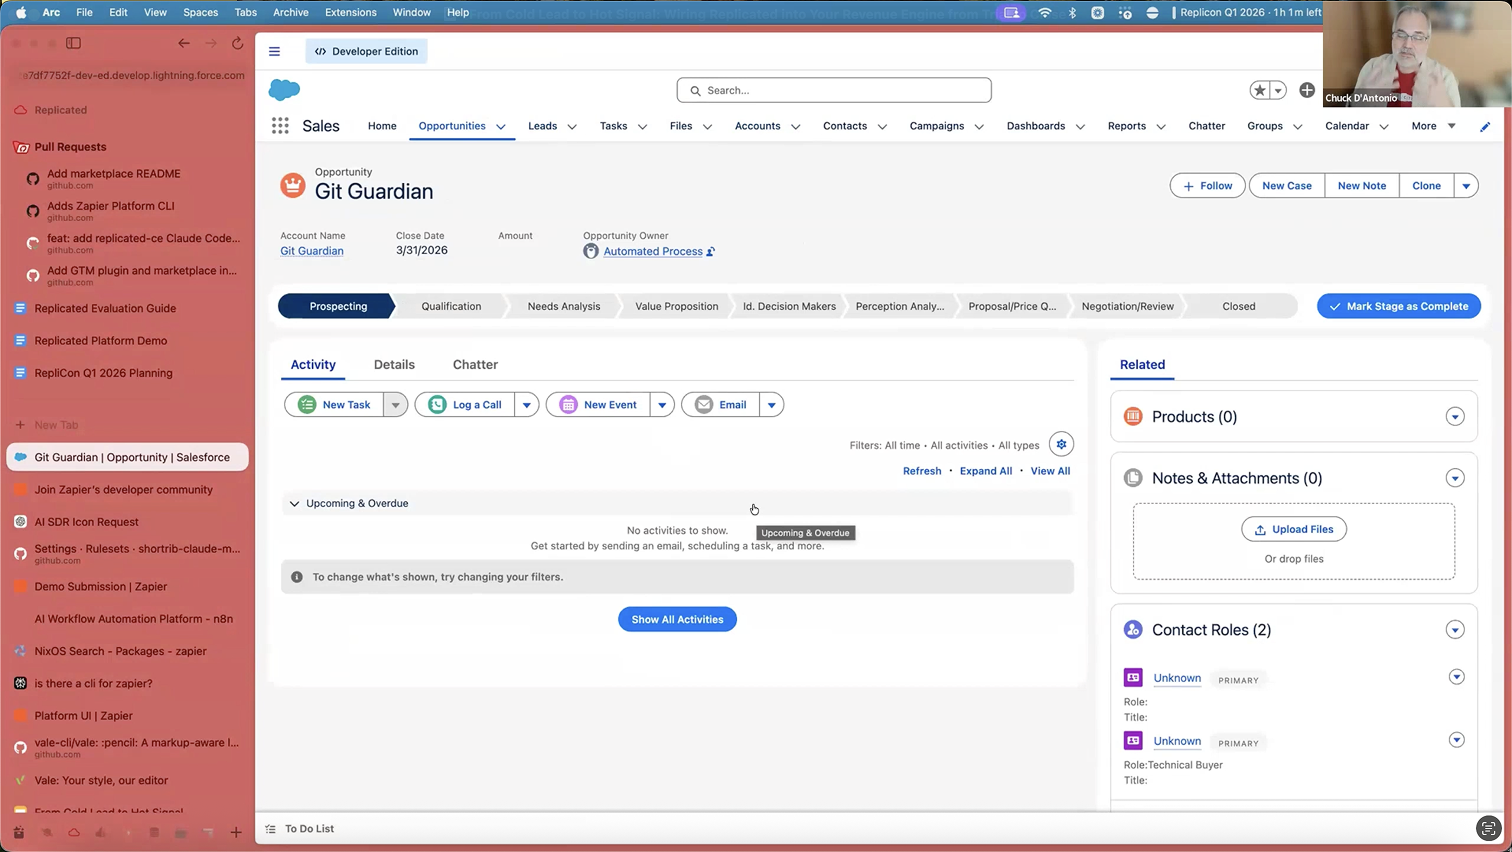
Task: Click the change owner icon beside Automated Process
Action: click(711, 251)
